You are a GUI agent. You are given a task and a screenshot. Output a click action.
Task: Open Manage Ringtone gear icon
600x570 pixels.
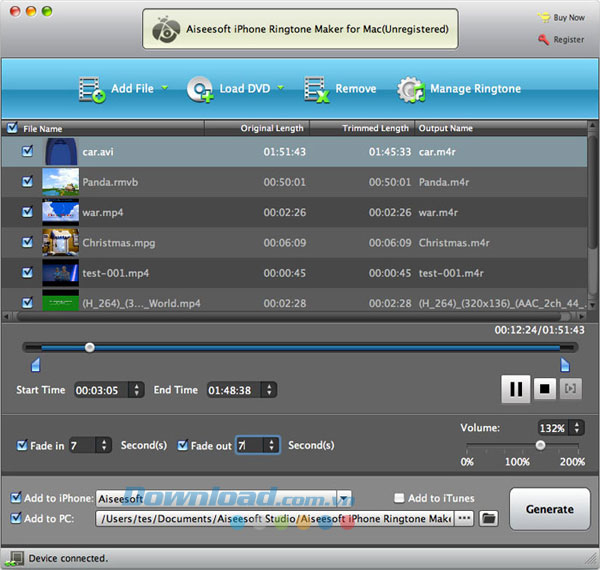click(411, 89)
